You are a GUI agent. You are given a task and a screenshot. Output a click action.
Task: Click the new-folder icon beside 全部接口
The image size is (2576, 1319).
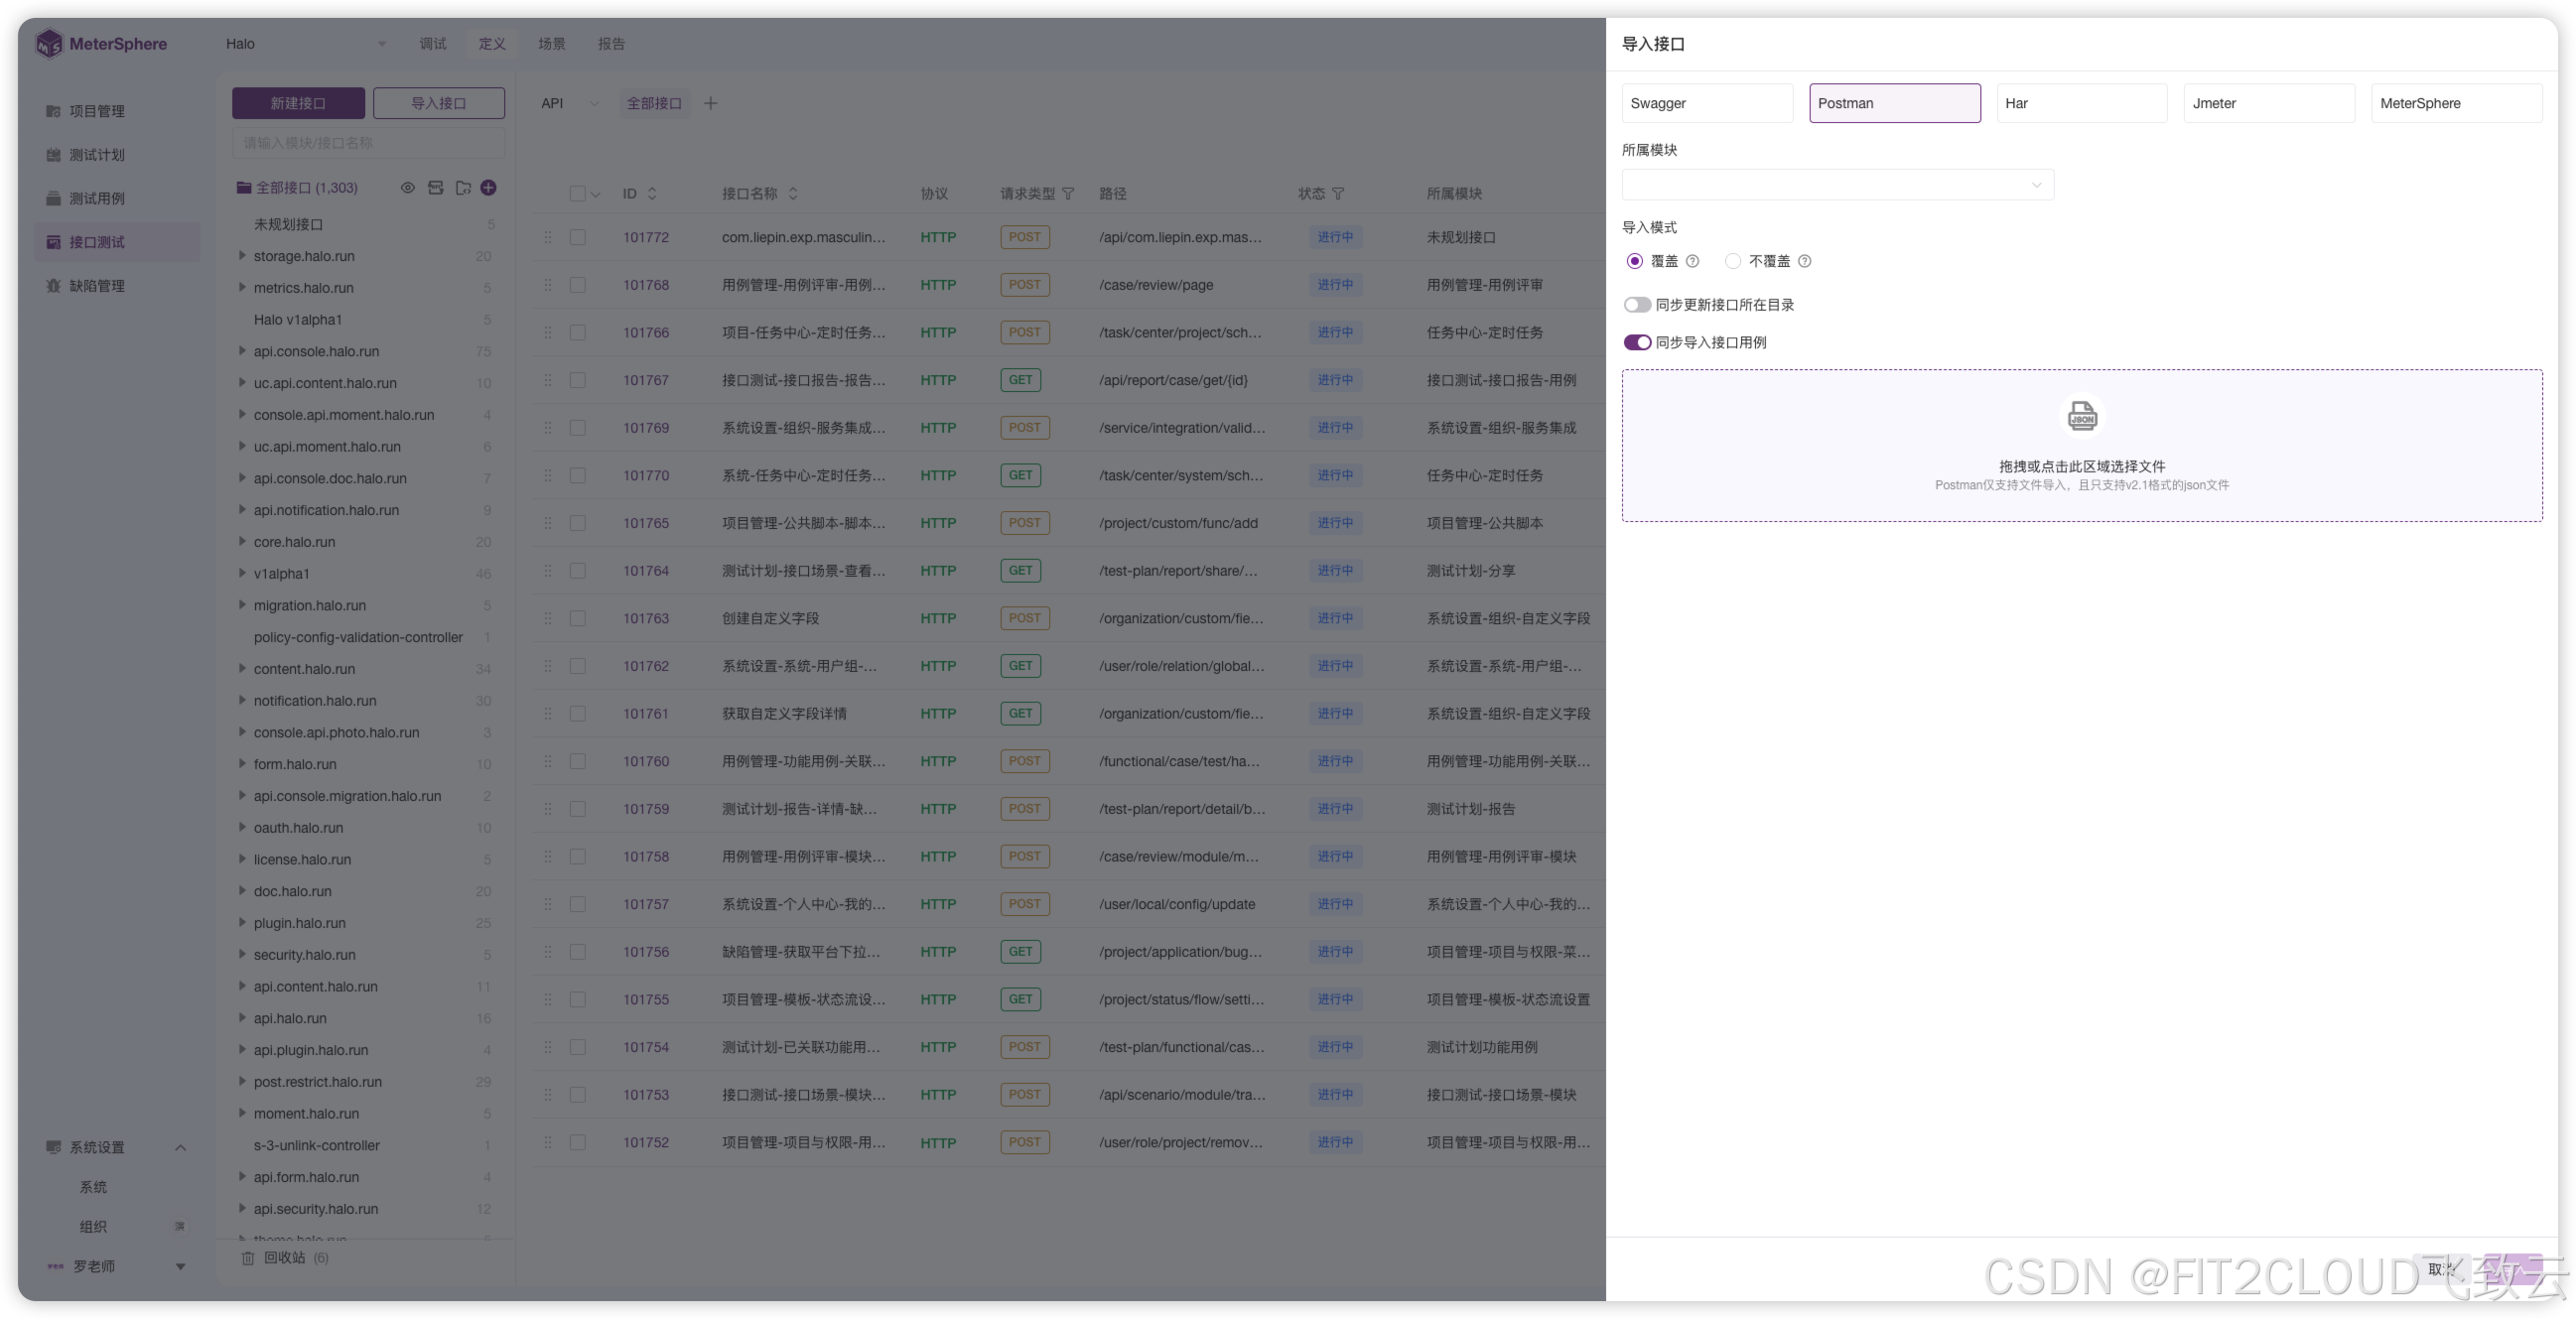click(463, 188)
